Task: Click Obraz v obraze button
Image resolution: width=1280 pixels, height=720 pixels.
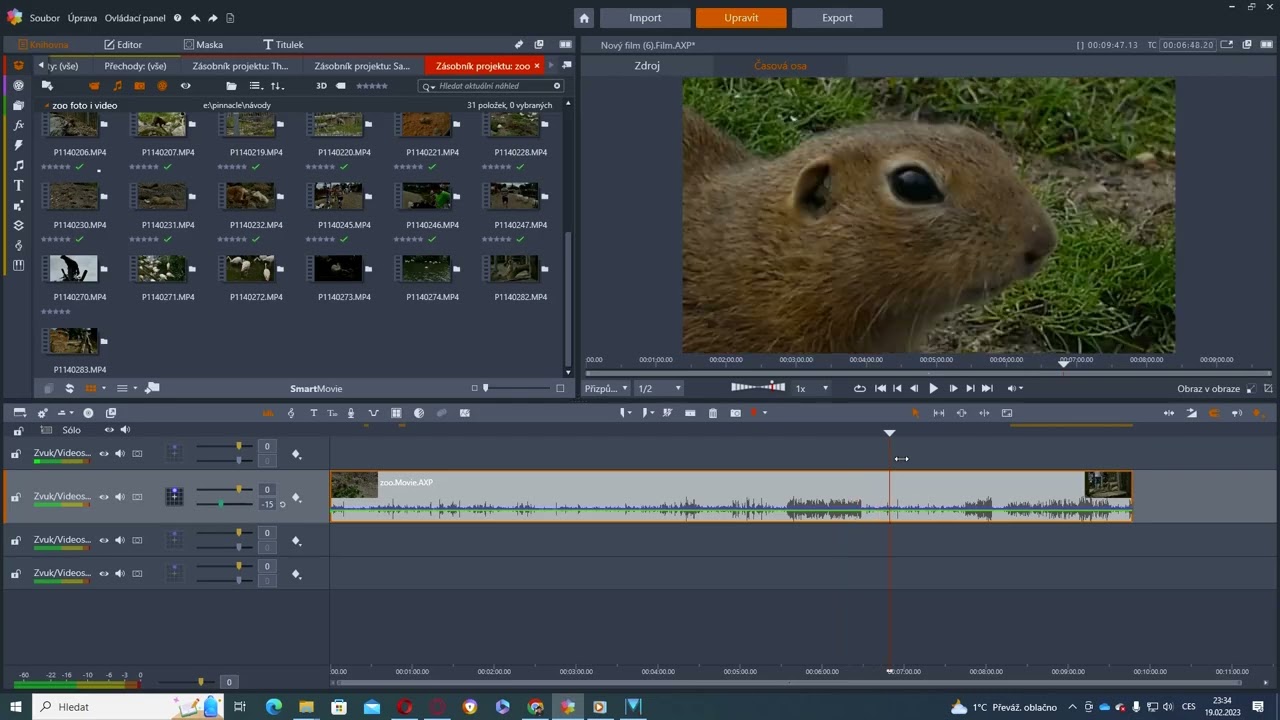Action: click(x=1208, y=388)
